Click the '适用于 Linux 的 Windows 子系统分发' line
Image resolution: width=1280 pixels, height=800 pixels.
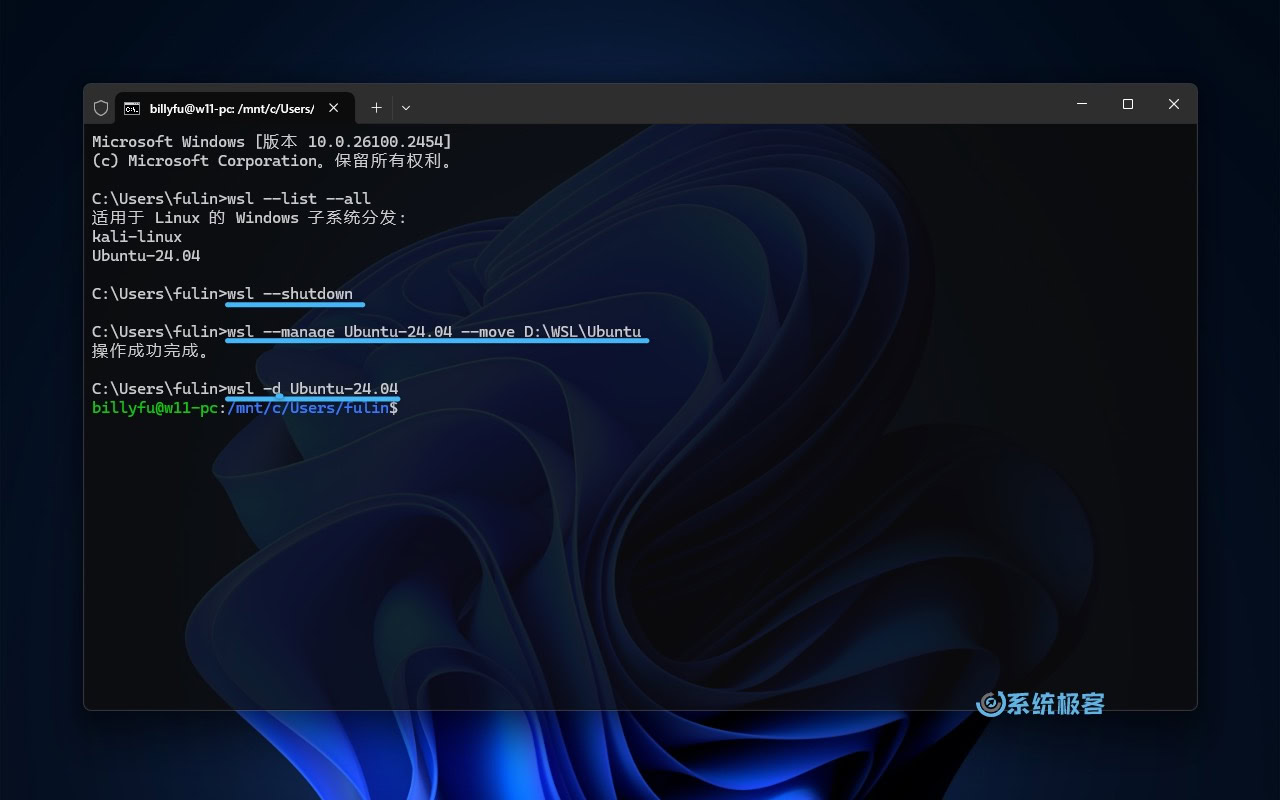(250, 218)
